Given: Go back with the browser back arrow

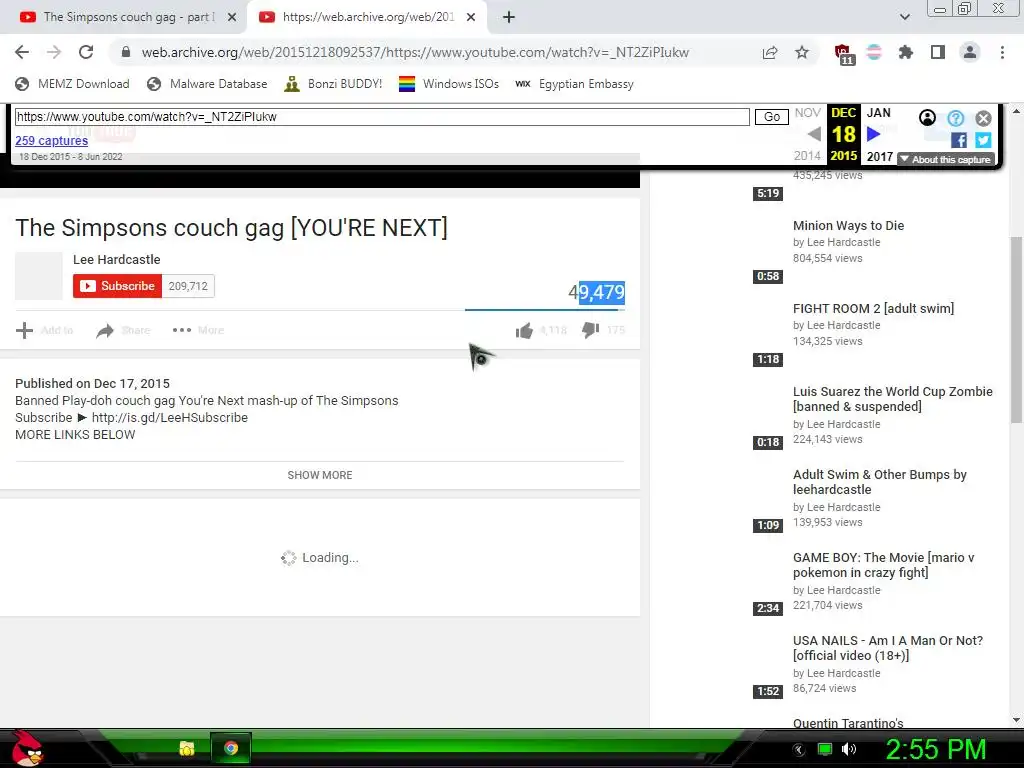Looking at the screenshot, I should point(22,52).
